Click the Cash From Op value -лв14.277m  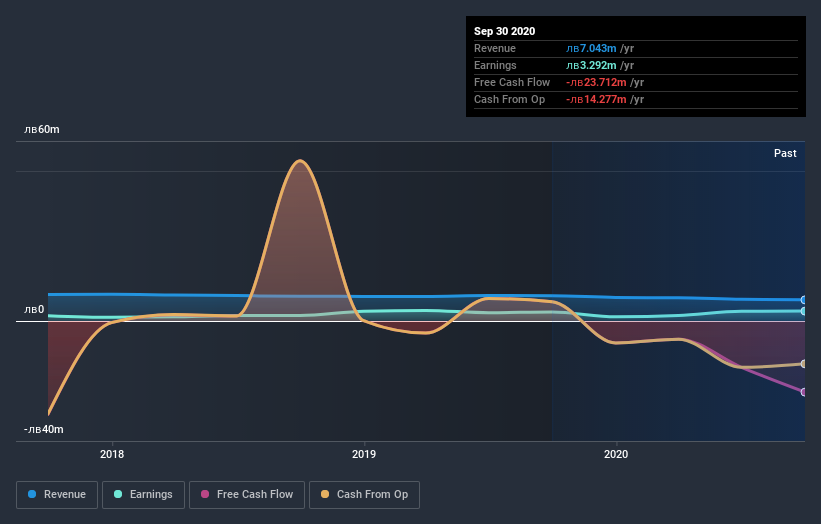[596, 99]
